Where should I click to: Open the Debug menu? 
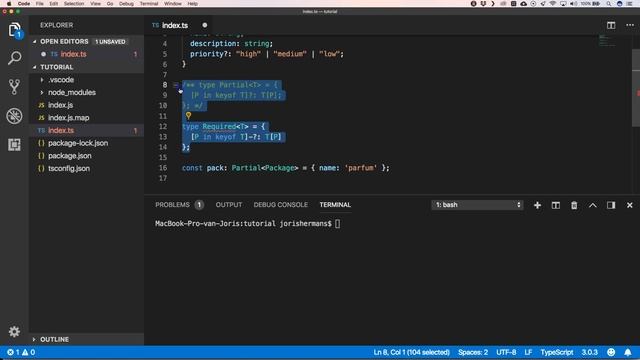point(126,4)
